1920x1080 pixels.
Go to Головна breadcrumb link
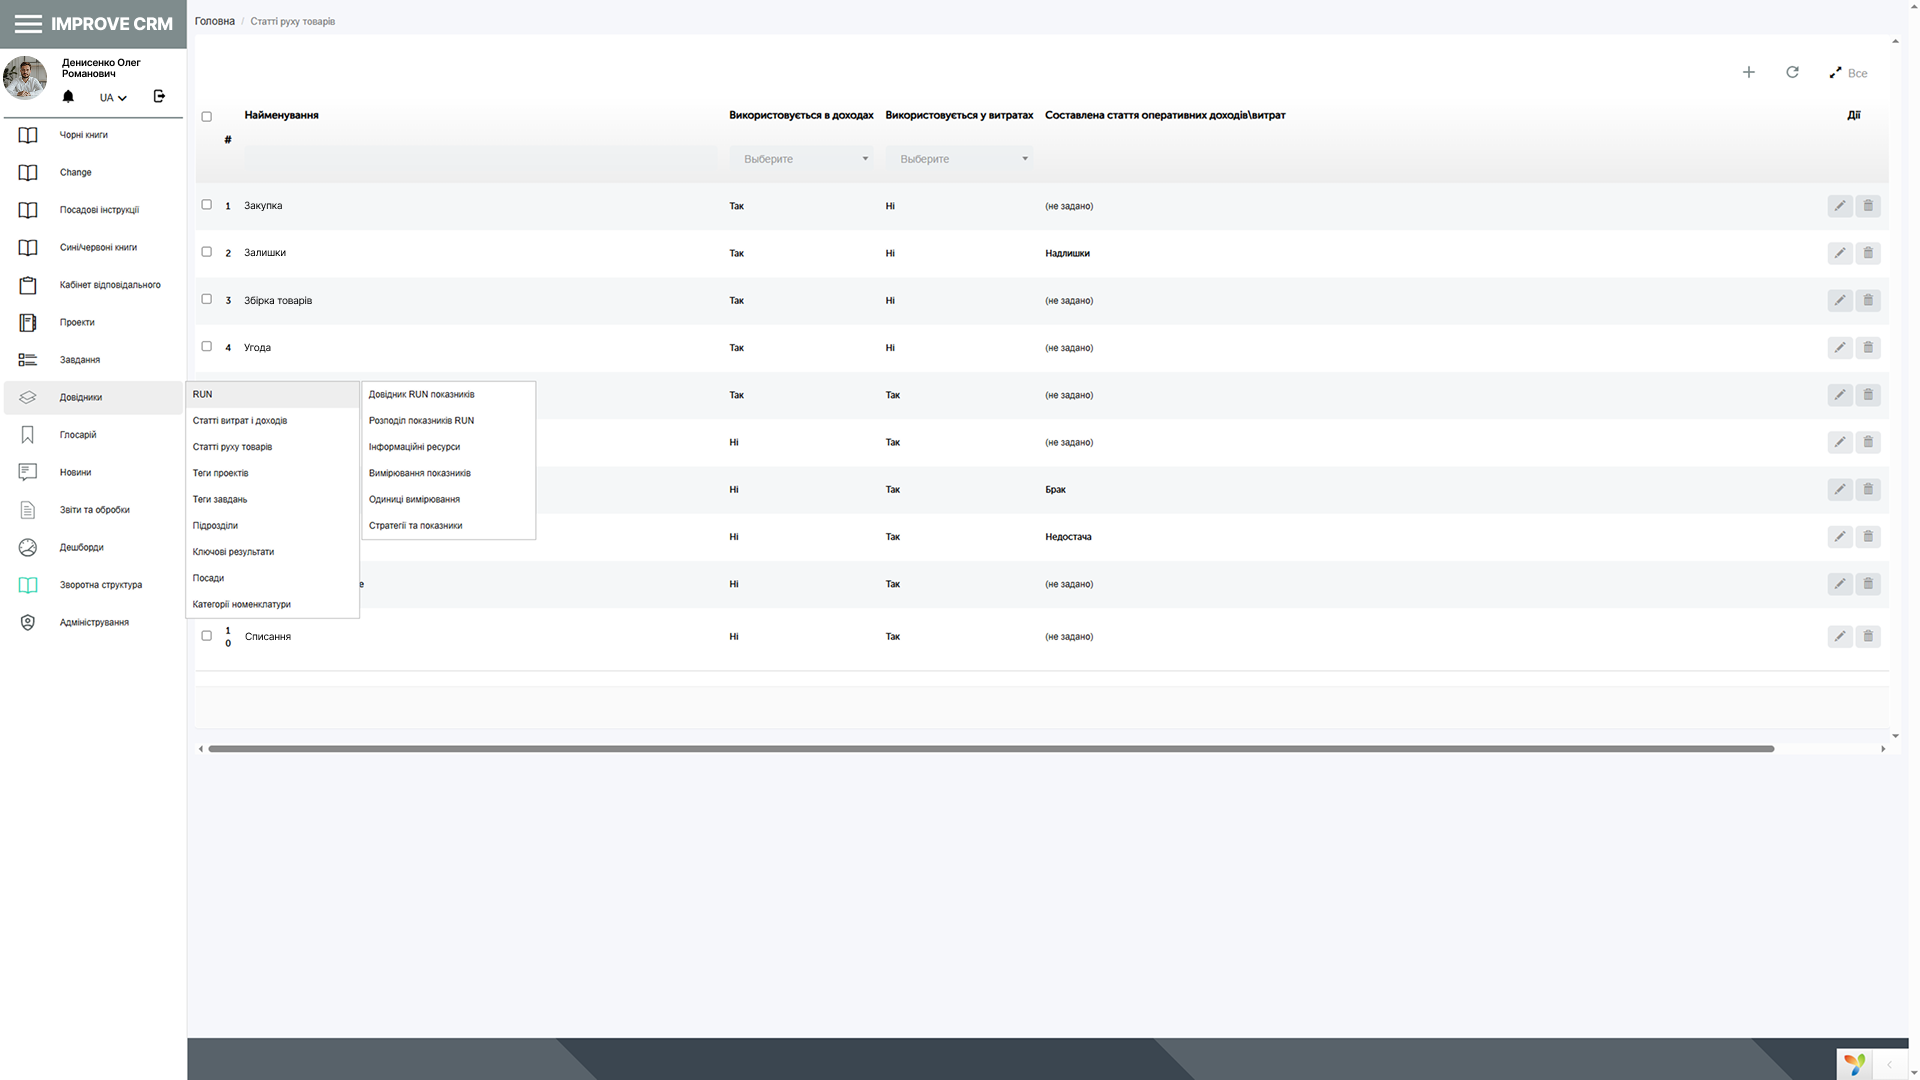[x=214, y=21]
